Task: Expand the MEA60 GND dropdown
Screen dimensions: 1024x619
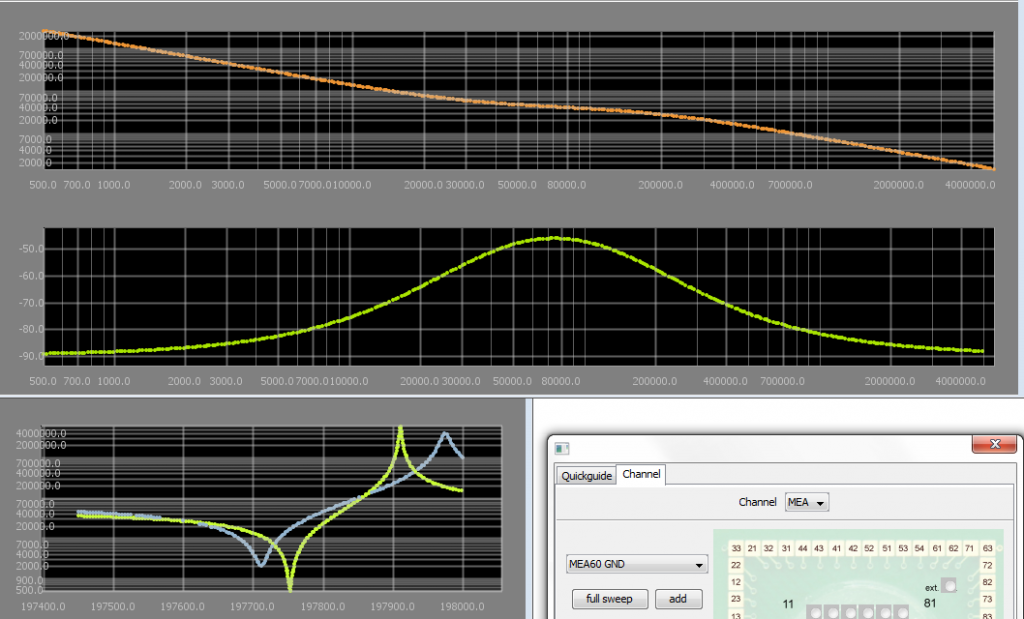Action: tap(636, 565)
